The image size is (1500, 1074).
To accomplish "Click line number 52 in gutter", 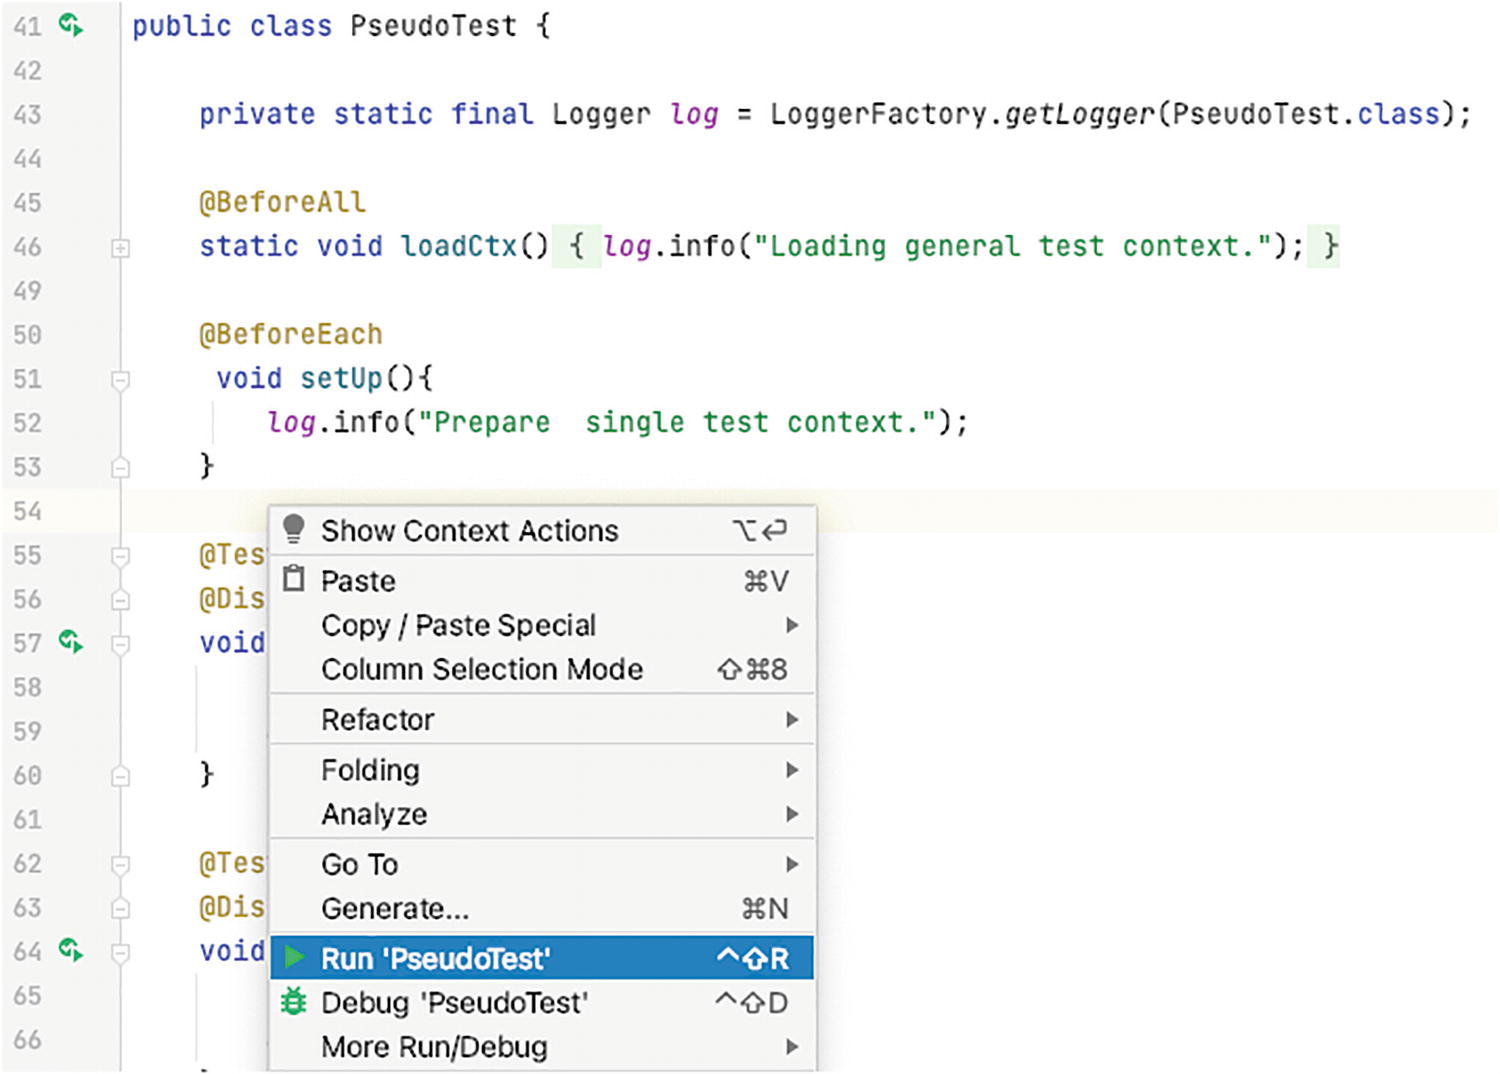I will tap(28, 423).
